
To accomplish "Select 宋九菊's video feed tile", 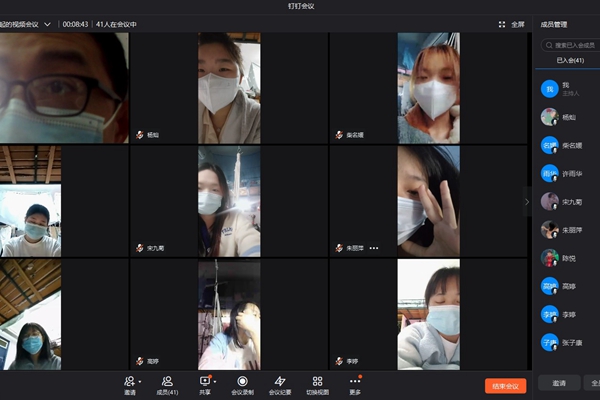I will click(229, 201).
